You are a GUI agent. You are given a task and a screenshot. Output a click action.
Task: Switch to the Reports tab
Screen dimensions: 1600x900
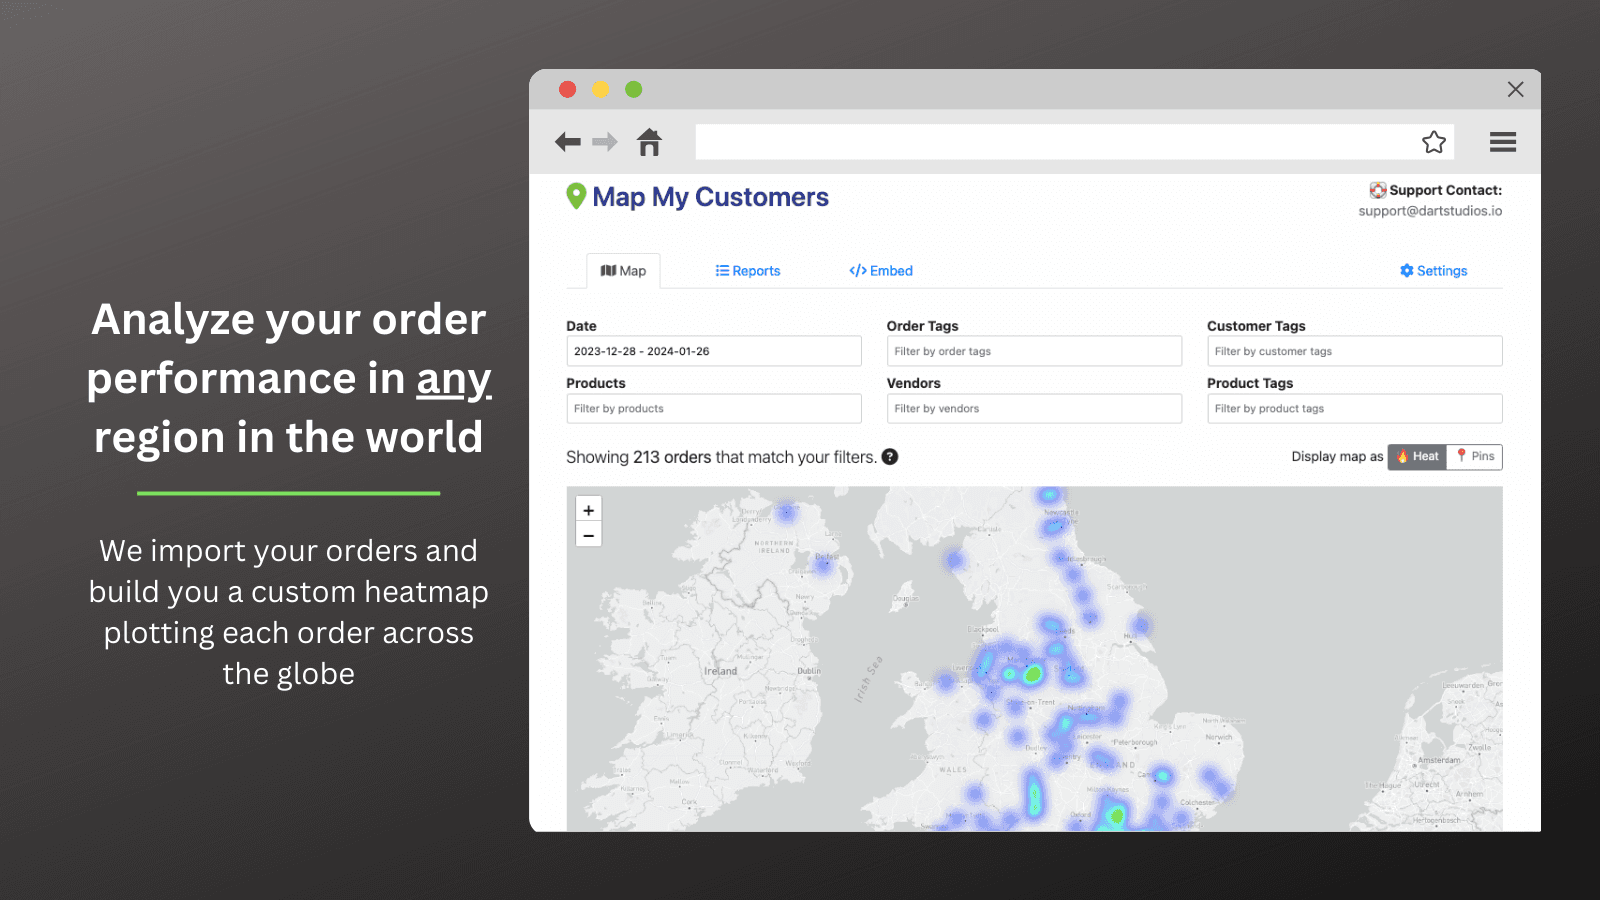(x=747, y=270)
